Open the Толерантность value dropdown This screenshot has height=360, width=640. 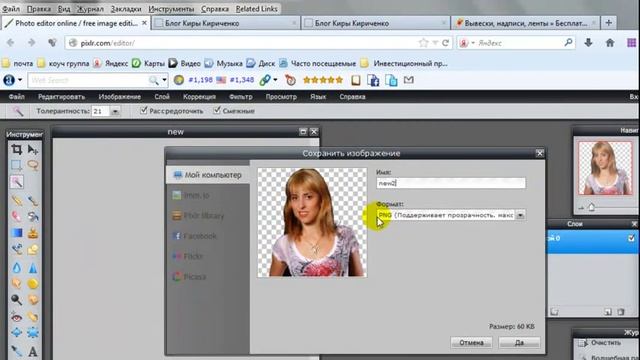(115, 111)
